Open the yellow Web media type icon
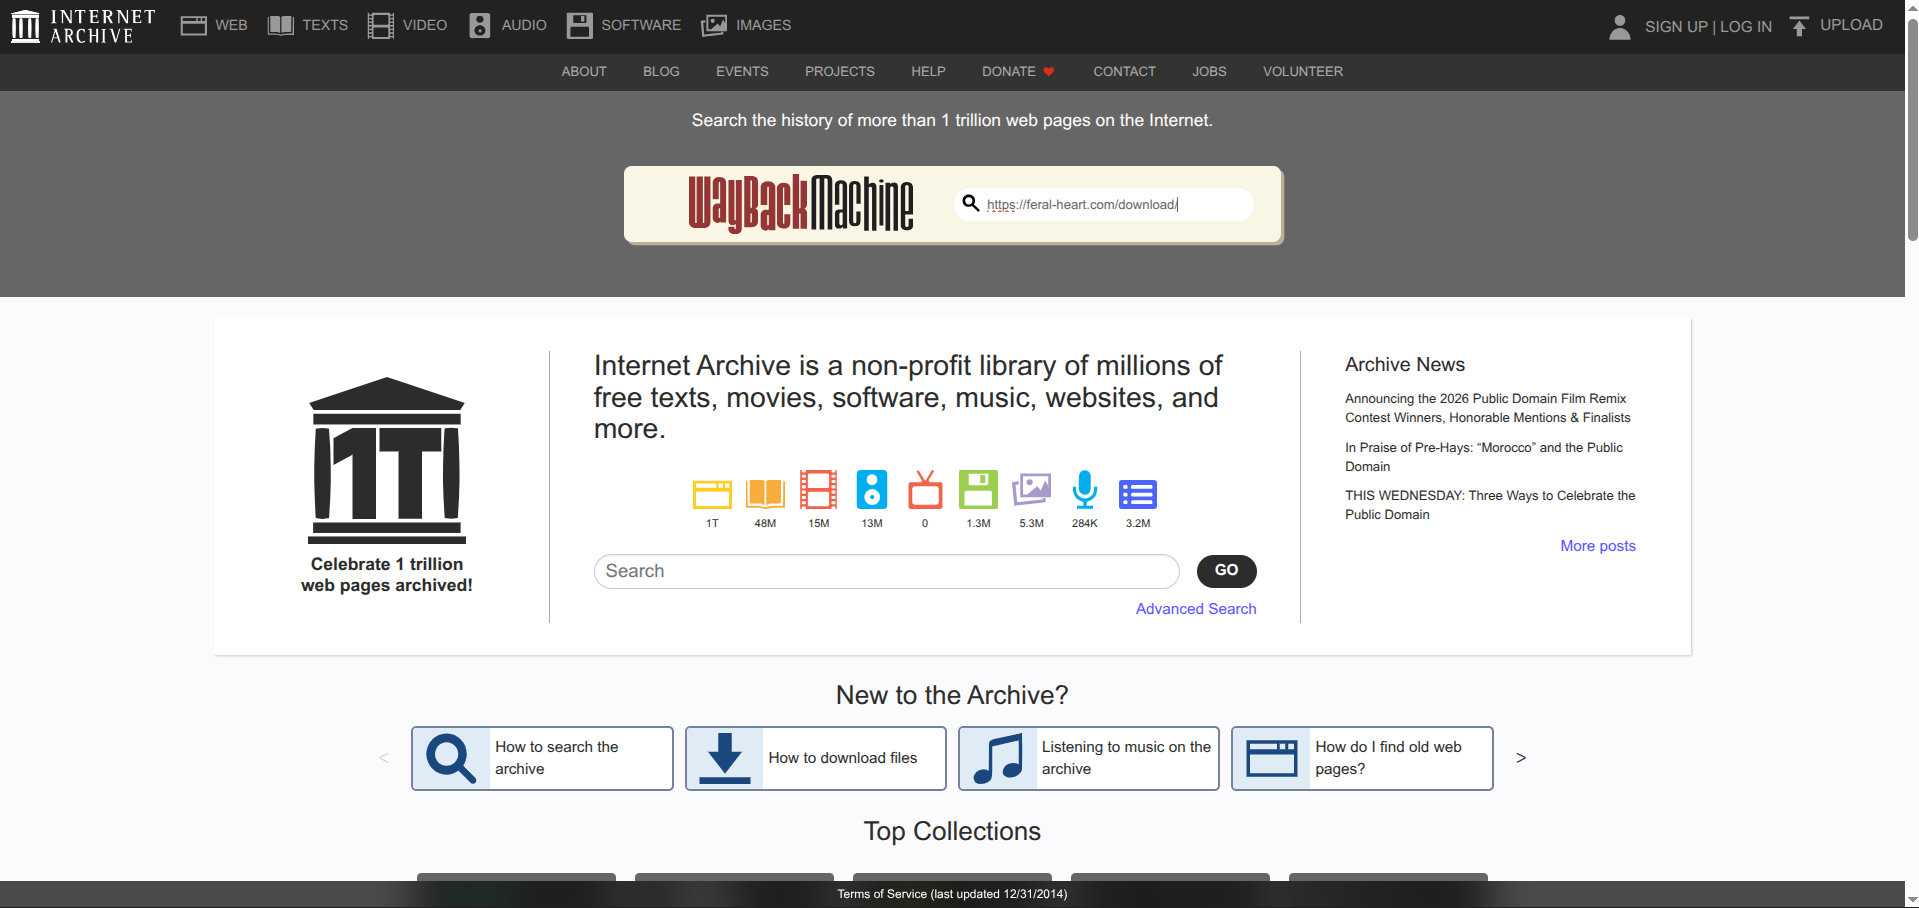 coord(712,493)
